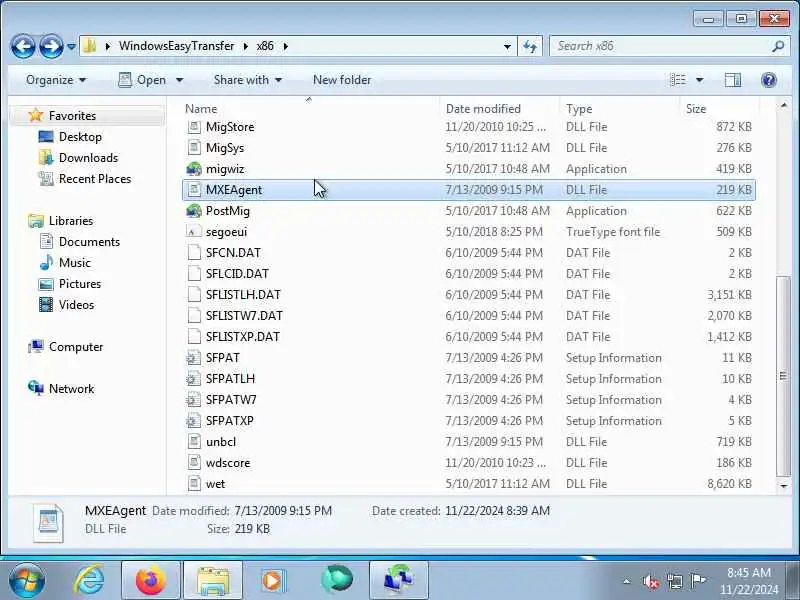
Task: Open Downloads in Favorites
Action: point(88,158)
